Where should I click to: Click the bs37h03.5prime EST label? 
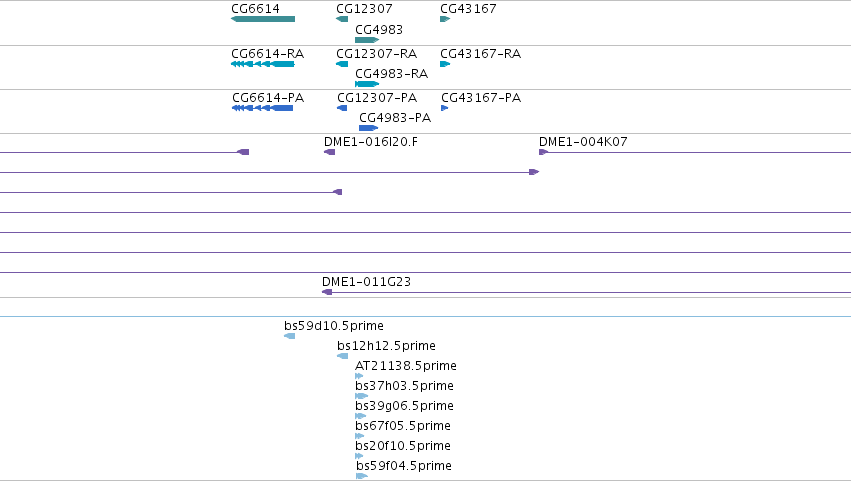click(404, 386)
